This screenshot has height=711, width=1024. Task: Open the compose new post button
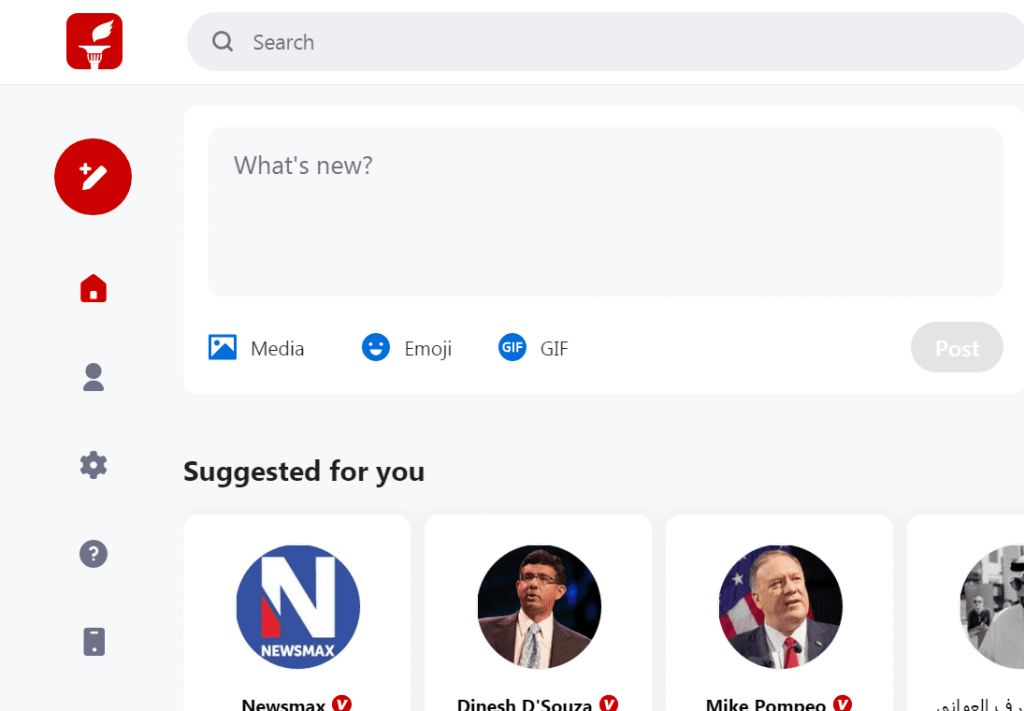point(93,176)
